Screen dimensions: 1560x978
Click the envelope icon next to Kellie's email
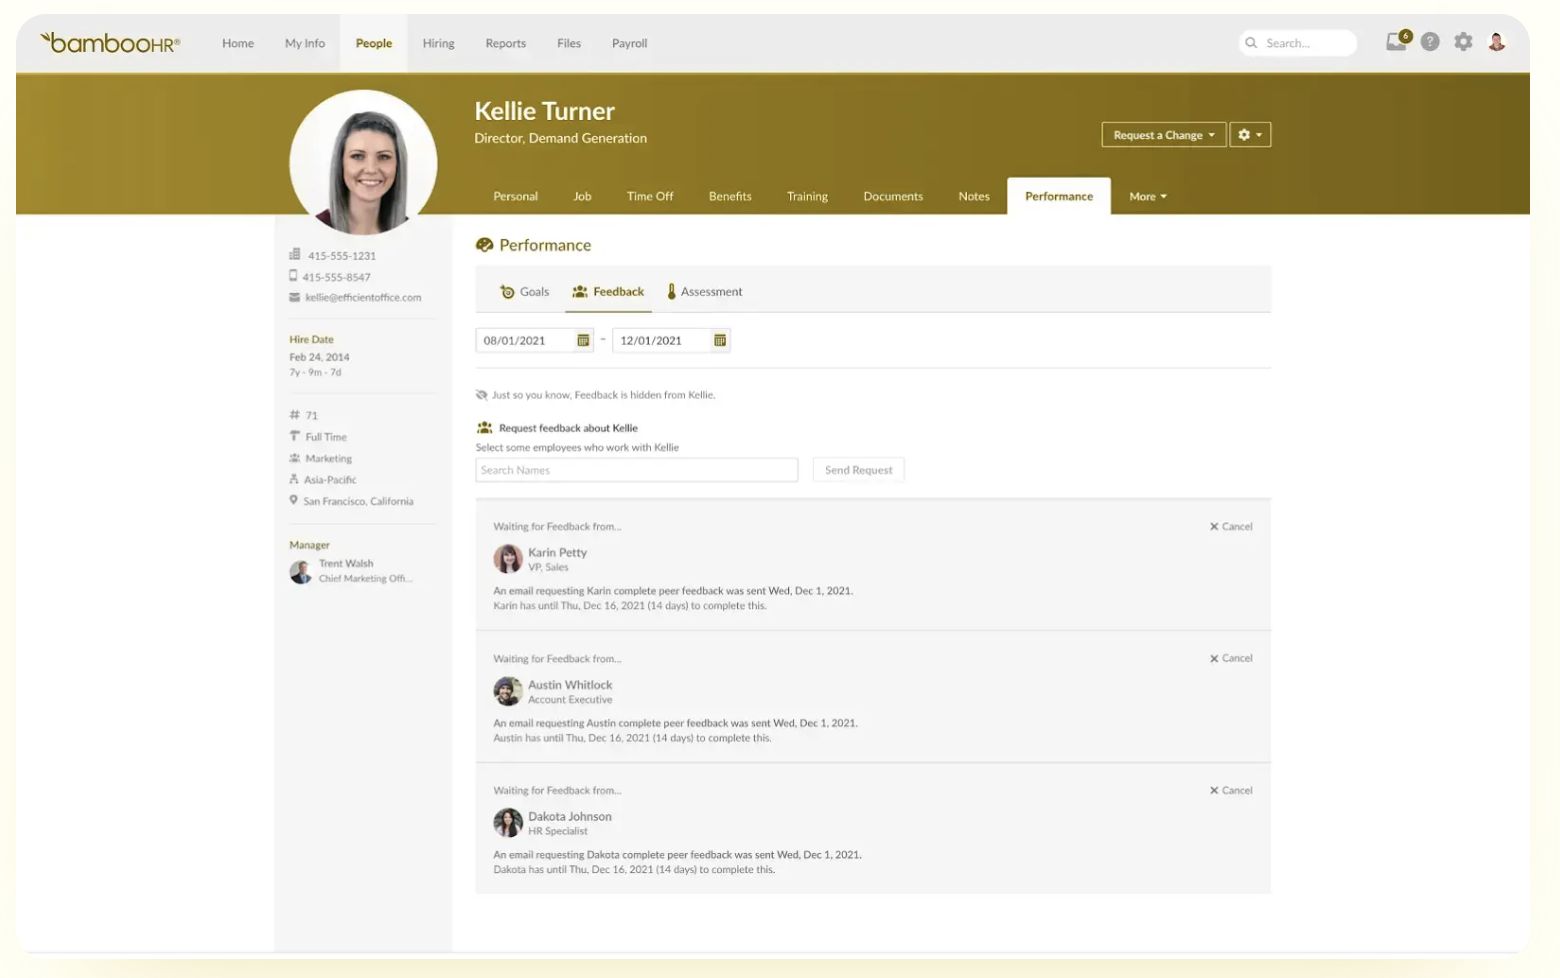(x=294, y=297)
